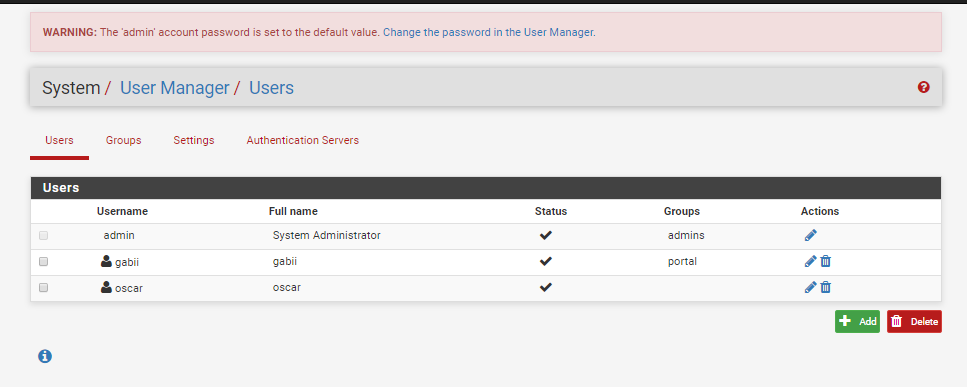The image size is (967, 387).
Task: Click the user icon beside gabii
Action: coord(106,261)
